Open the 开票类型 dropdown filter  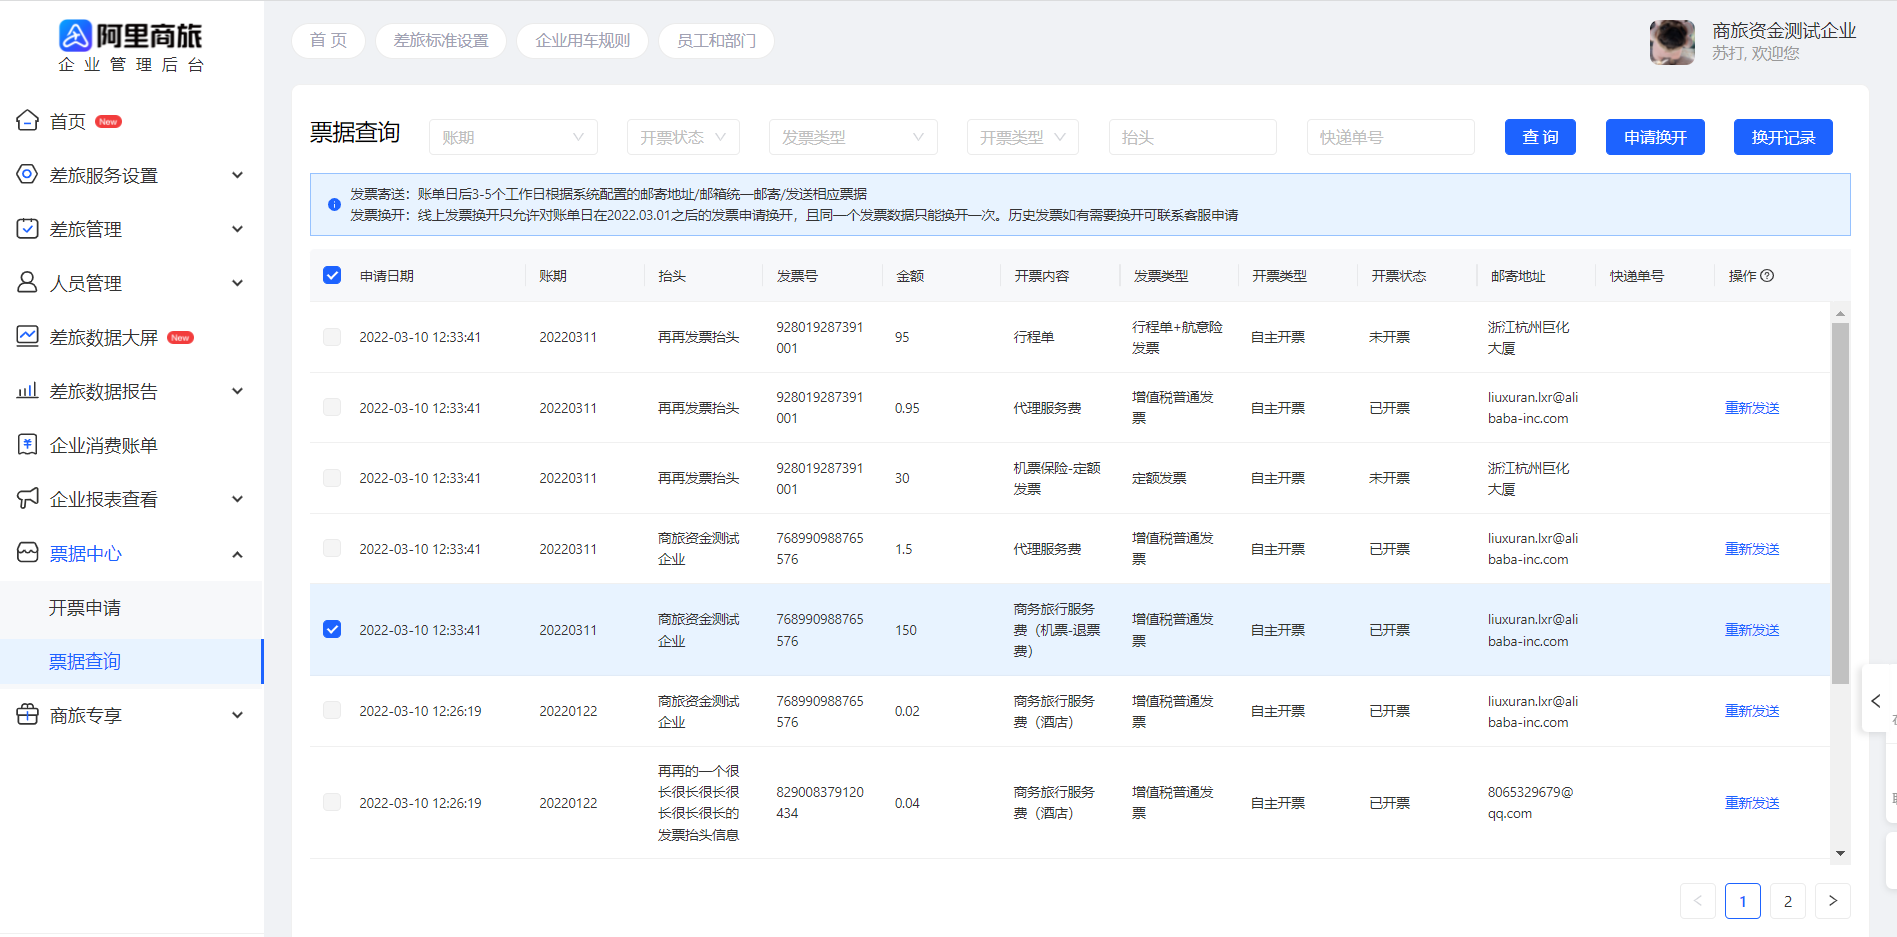[x=1022, y=137]
